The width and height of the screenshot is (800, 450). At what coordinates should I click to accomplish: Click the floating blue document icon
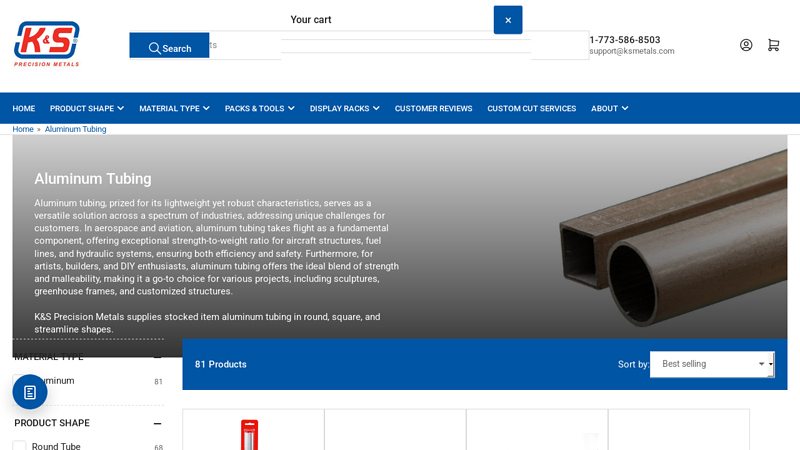[30, 392]
